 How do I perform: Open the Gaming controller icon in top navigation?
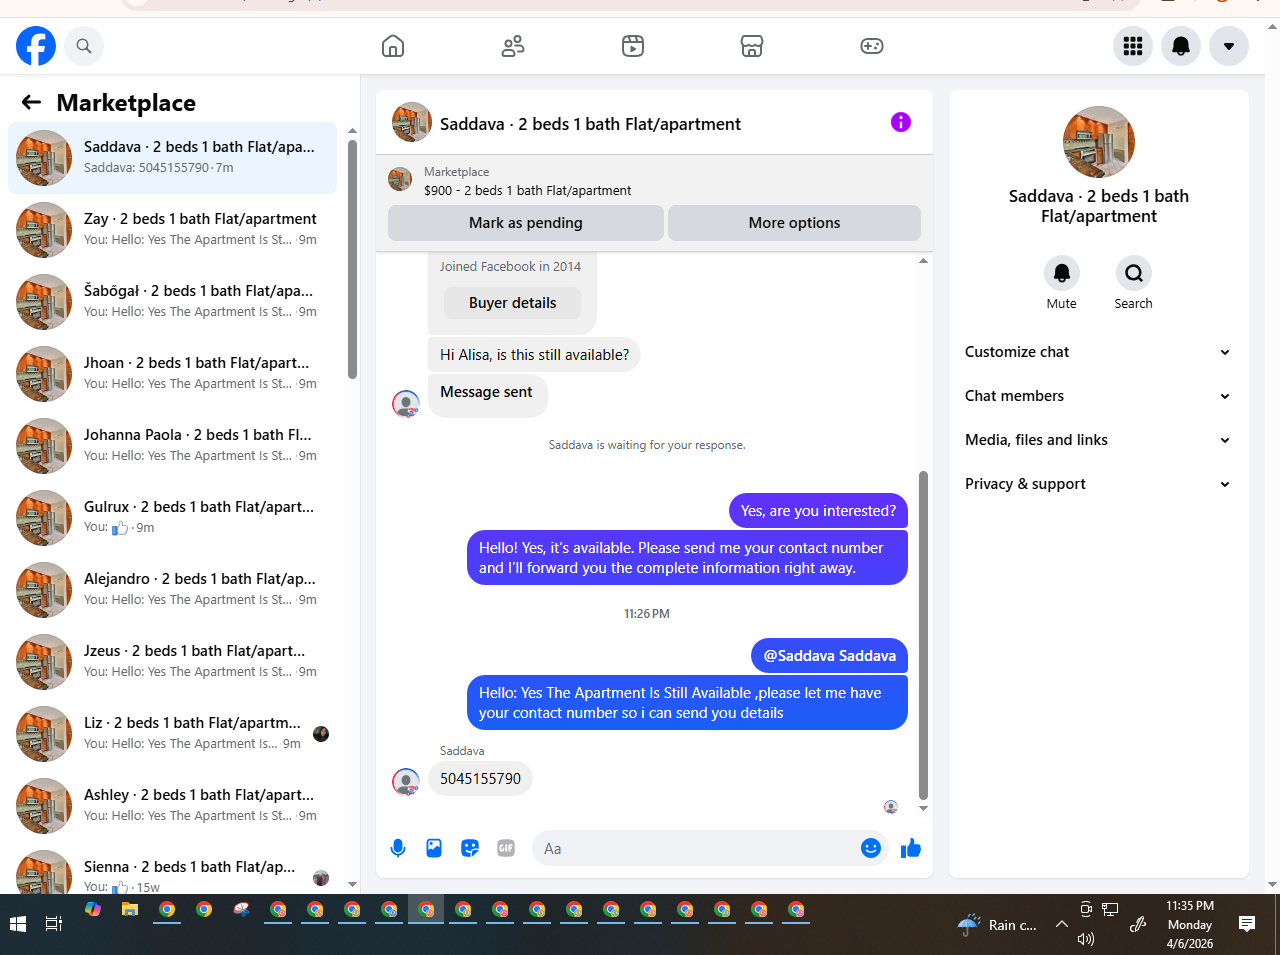tap(872, 46)
